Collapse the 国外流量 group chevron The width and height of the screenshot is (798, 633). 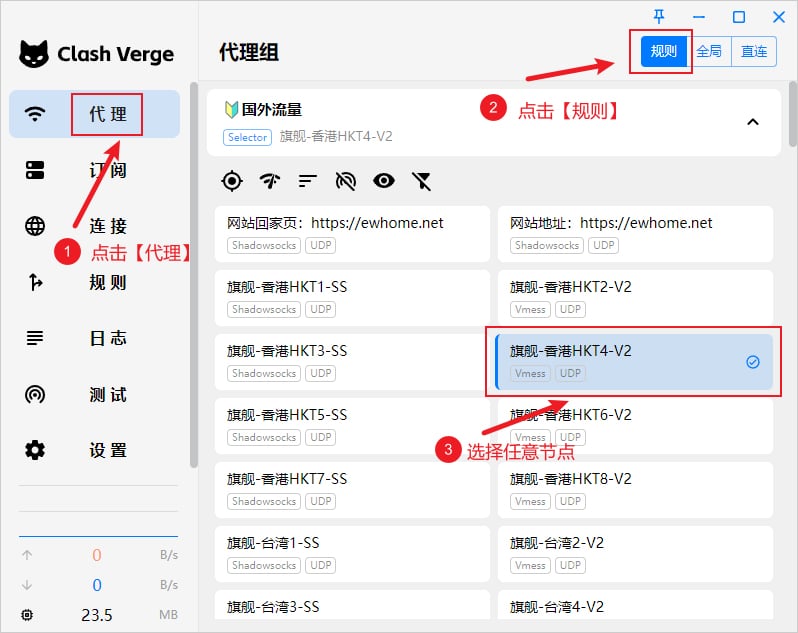[753, 122]
